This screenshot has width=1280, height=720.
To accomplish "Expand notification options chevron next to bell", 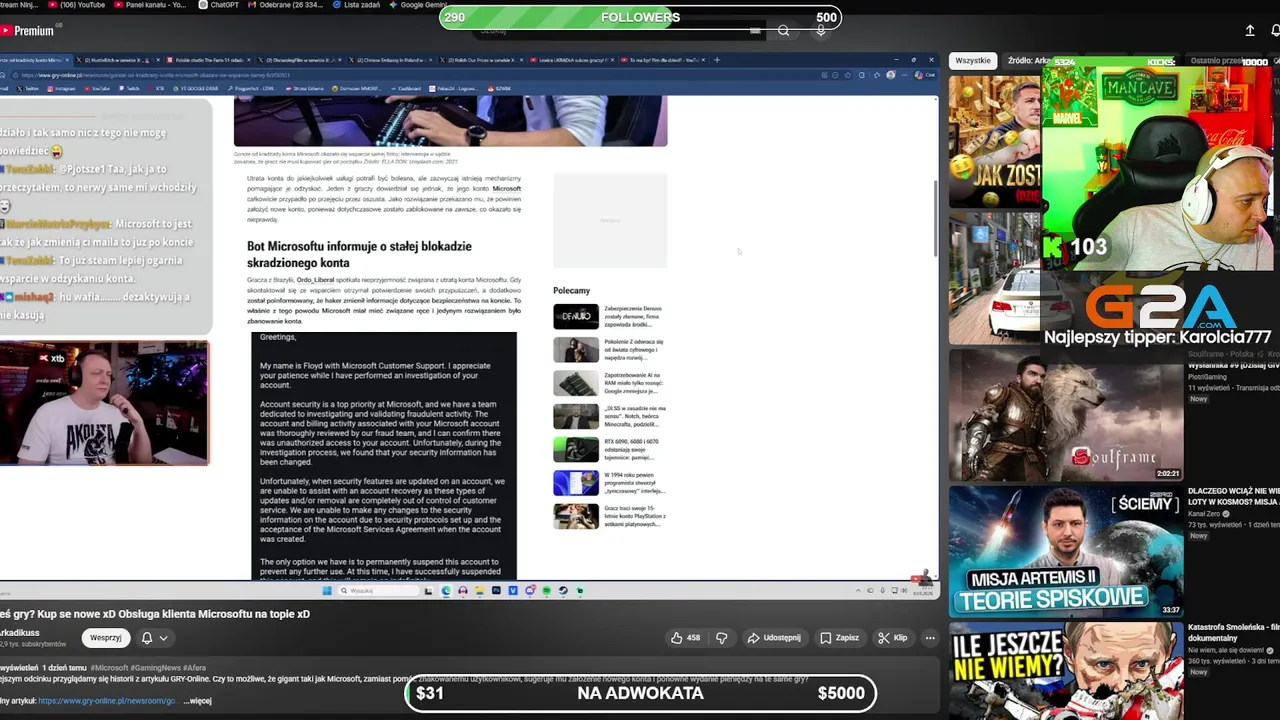I will (163, 637).
